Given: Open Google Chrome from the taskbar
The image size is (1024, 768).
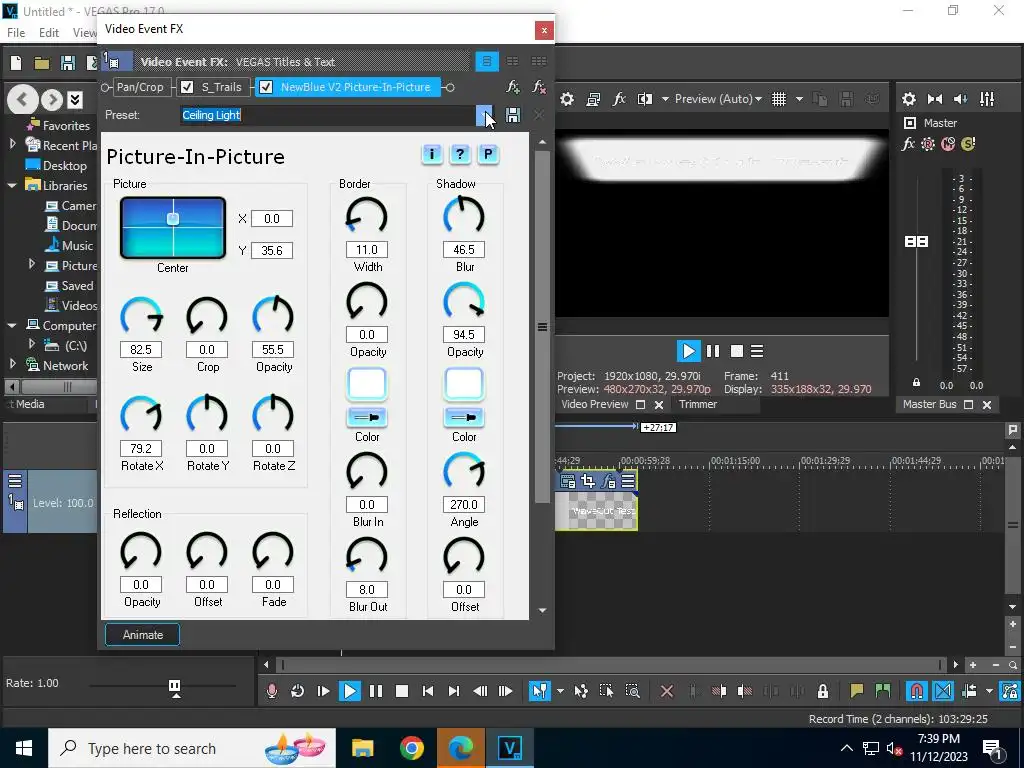Looking at the screenshot, I should (411, 748).
